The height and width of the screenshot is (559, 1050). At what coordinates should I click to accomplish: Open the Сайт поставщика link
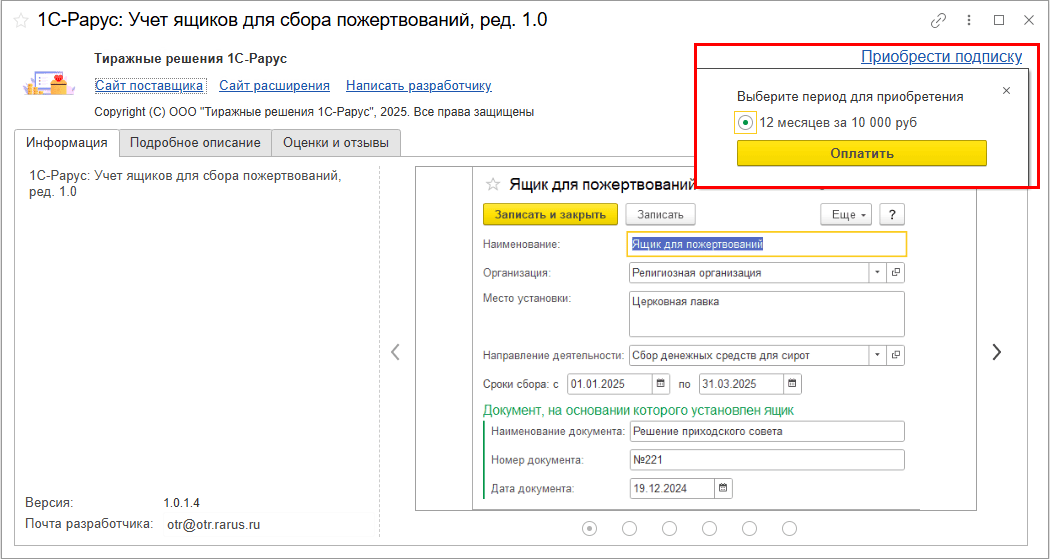click(x=149, y=86)
